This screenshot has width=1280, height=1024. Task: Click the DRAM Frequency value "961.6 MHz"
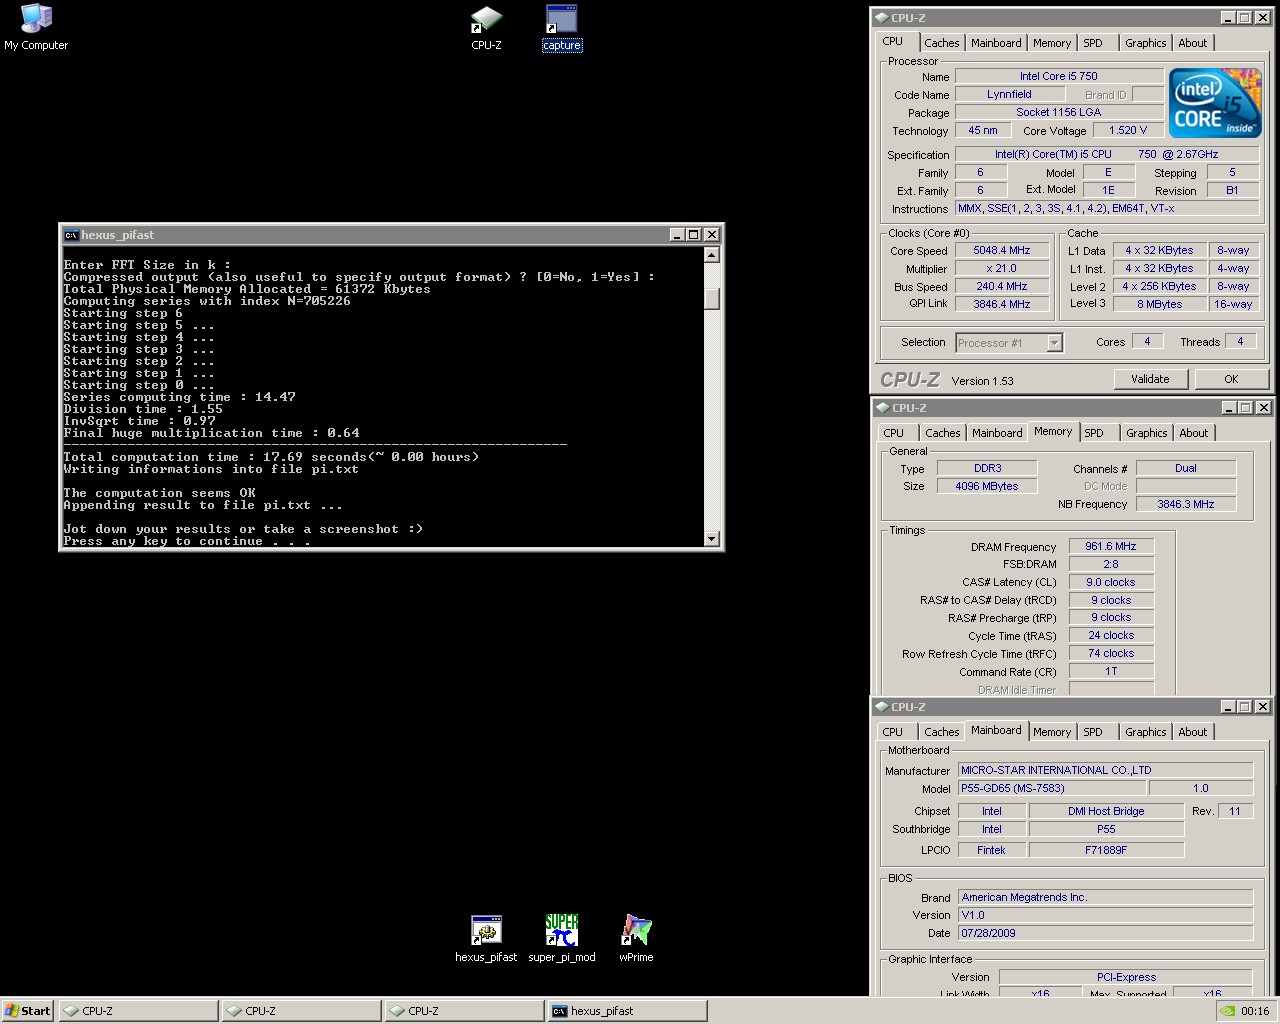[x=1111, y=546]
